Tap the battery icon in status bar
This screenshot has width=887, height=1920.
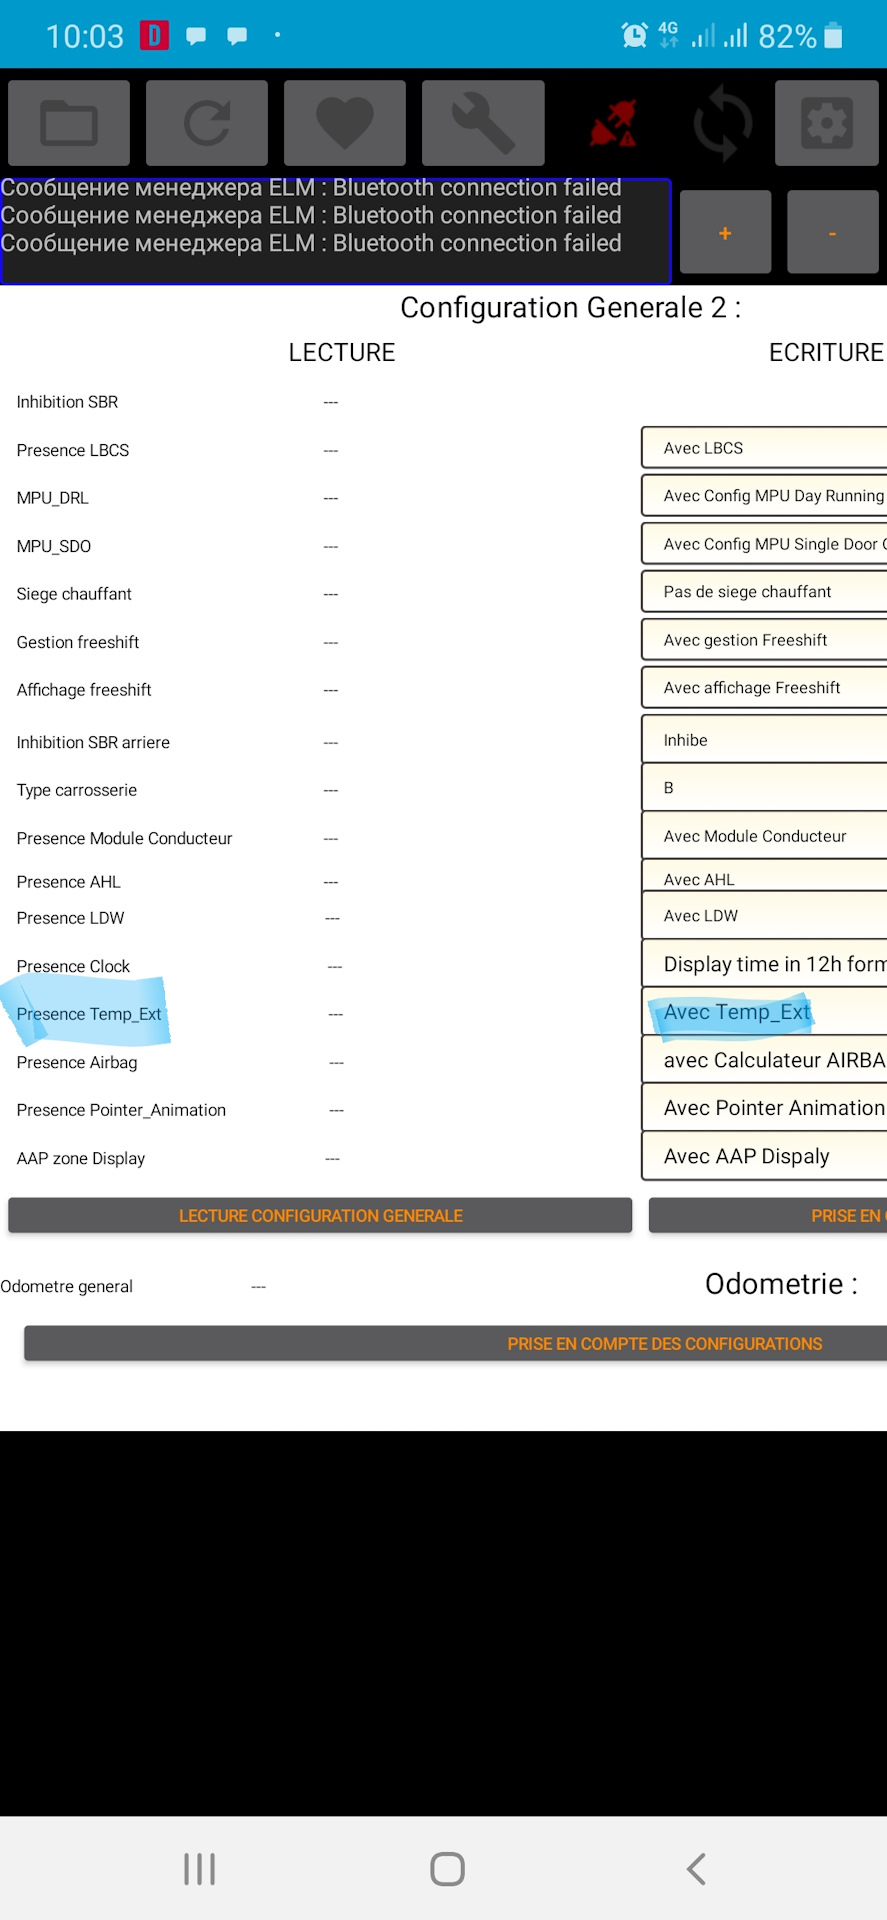click(833, 36)
